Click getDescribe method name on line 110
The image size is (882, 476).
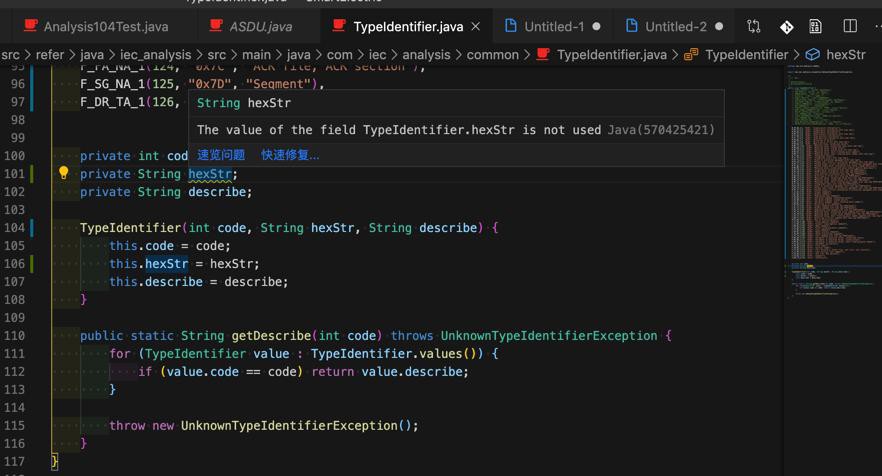click(x=271, y=335)
